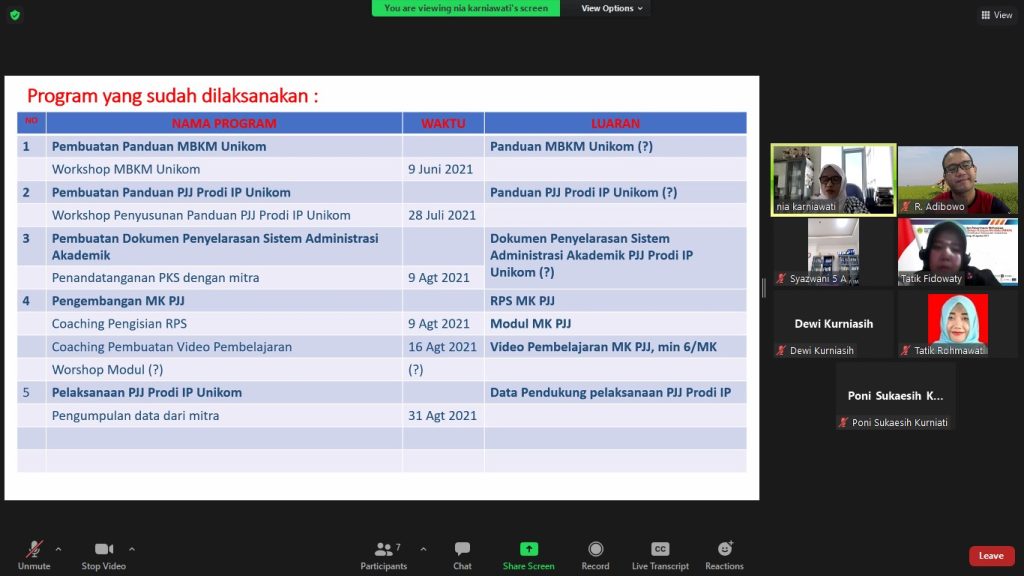This screenshot has width=1024, height=576.
Task: Click the 'Pengumpulan data dari mitra' cell
Action: (x=224, y=415)
